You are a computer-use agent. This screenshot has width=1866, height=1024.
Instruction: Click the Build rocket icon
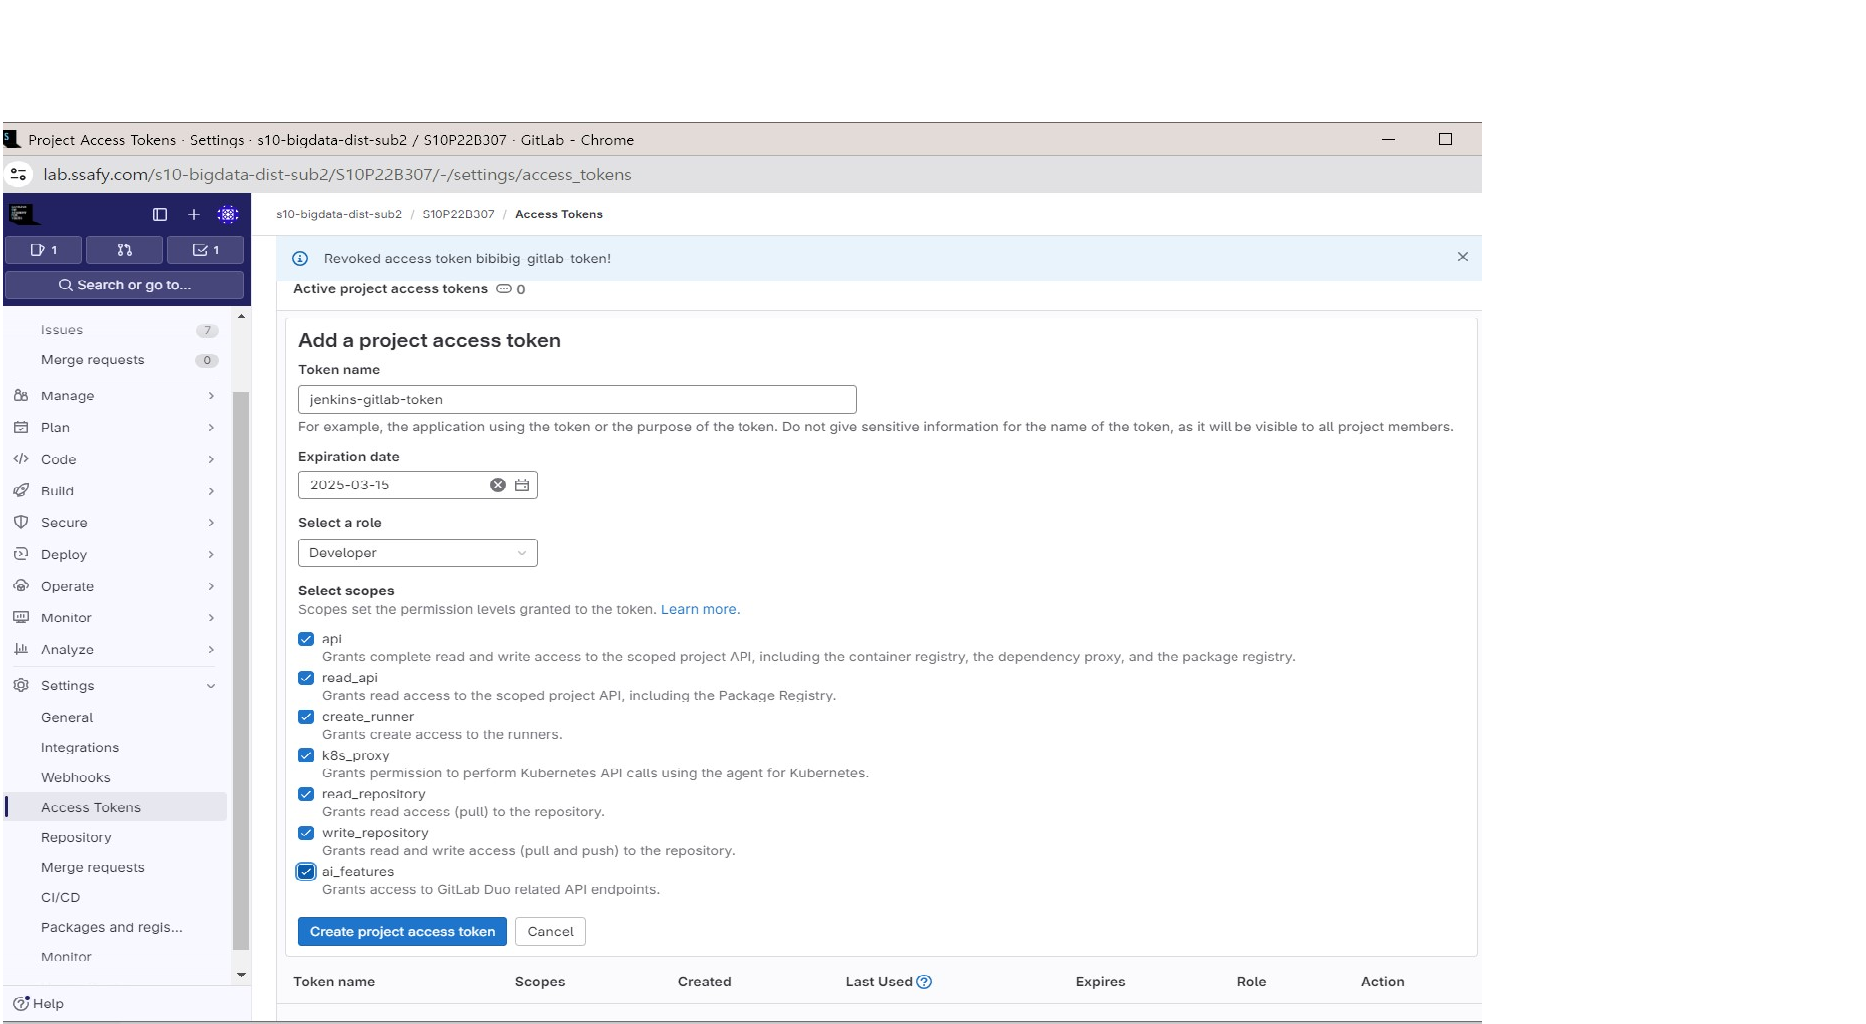click(21, 491)
